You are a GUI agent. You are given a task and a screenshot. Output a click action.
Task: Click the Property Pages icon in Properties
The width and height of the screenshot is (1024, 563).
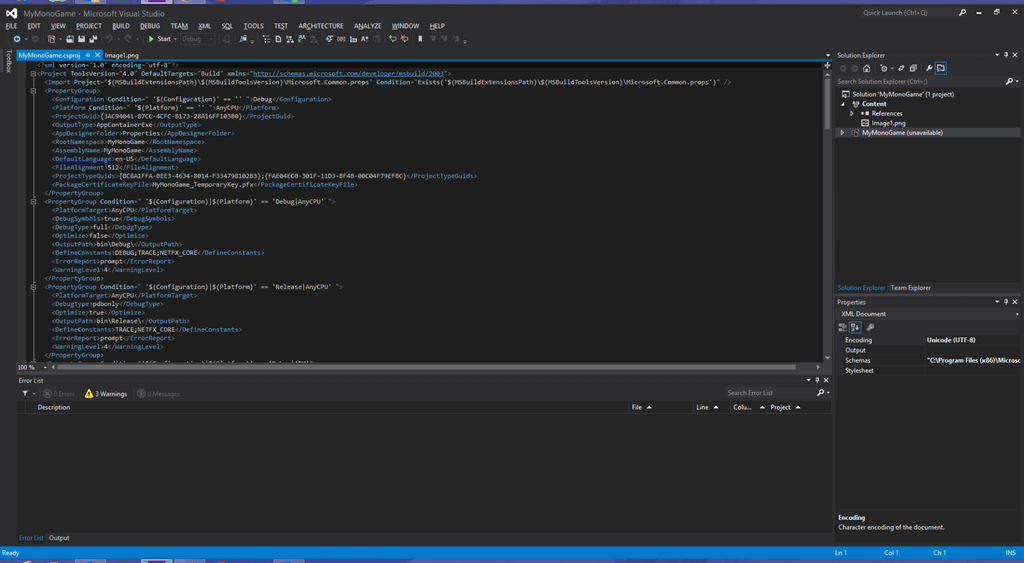(x=871, y=327)
